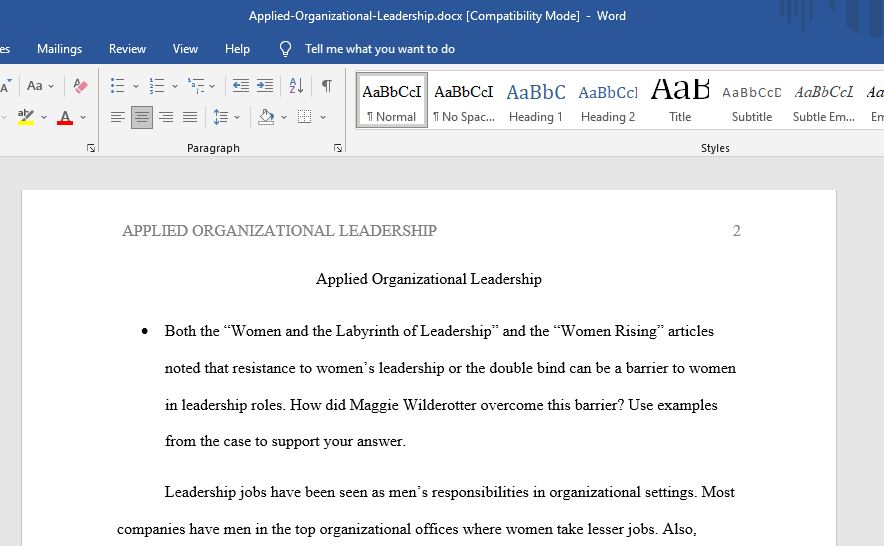Open the Help tab

(237, 49)
